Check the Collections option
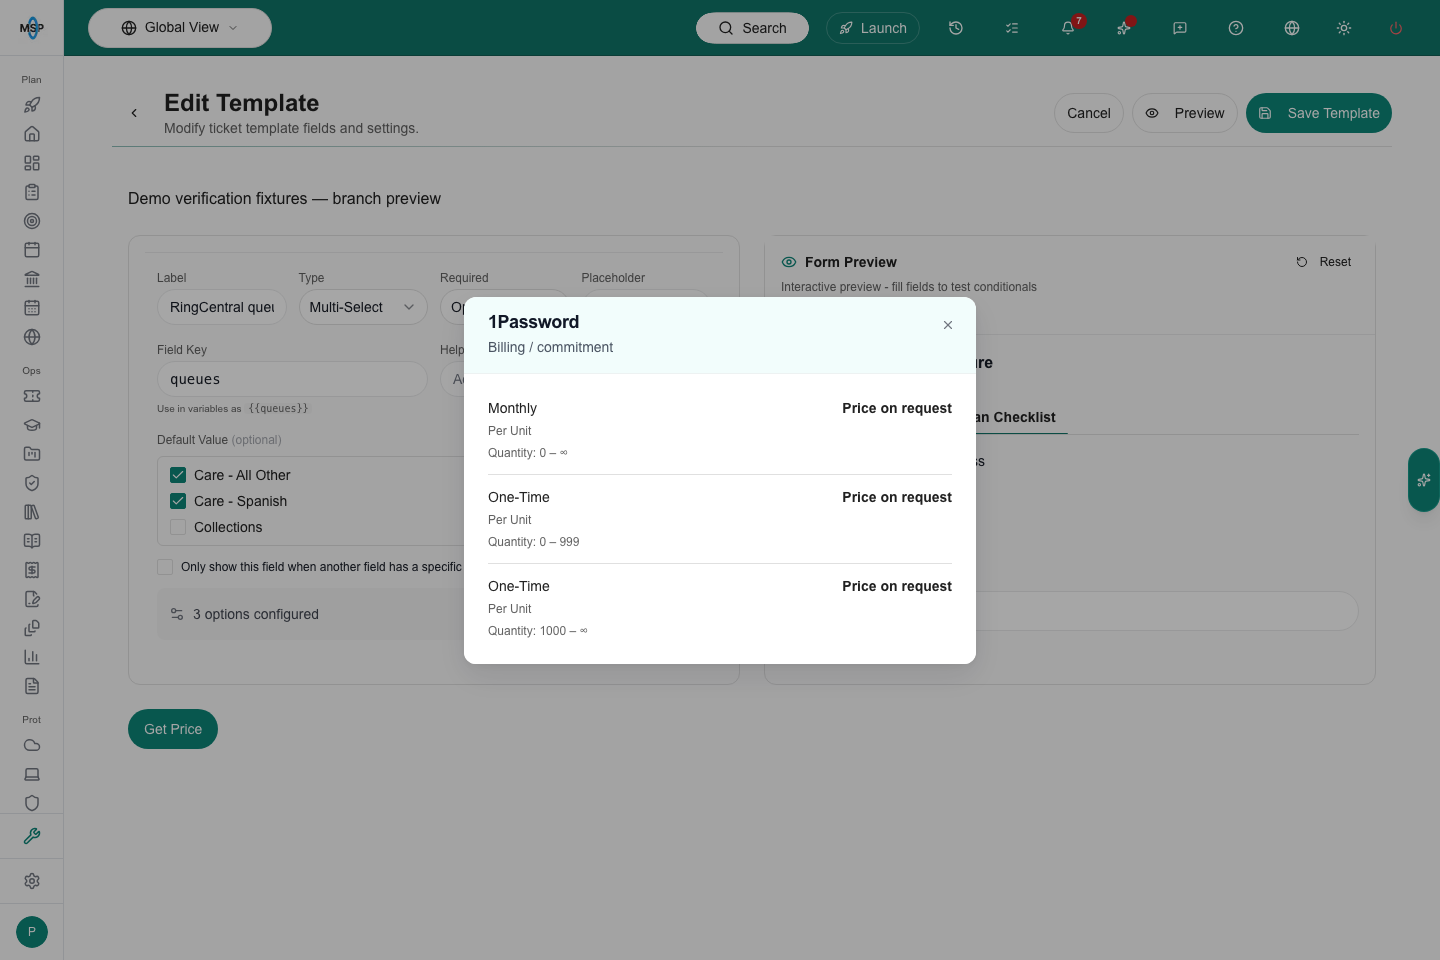Screen dimensions: 1440x960 pyautogui.click(x=178, y=527)
